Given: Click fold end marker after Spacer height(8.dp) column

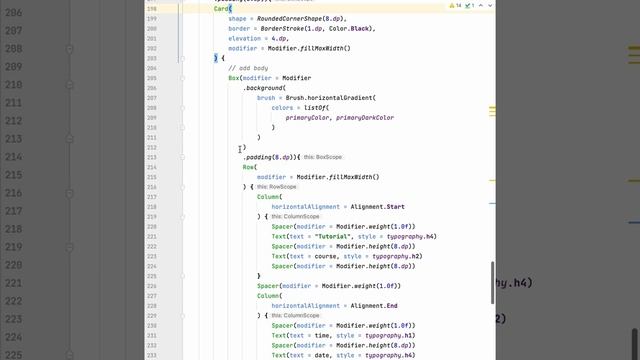Looking at the screenshot, I should [182, 276].
